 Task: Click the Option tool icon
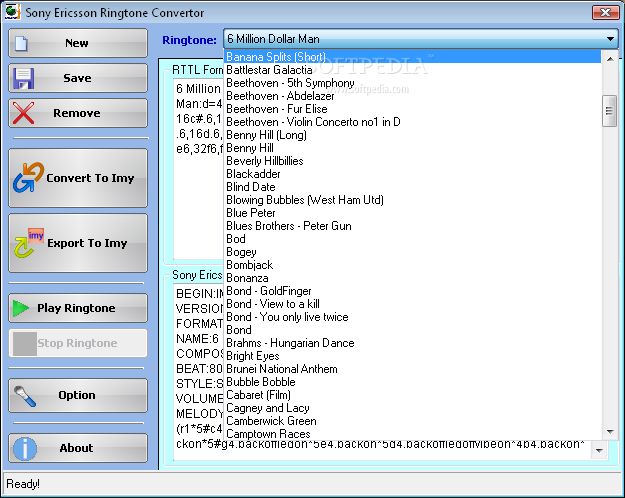point(25,396)
